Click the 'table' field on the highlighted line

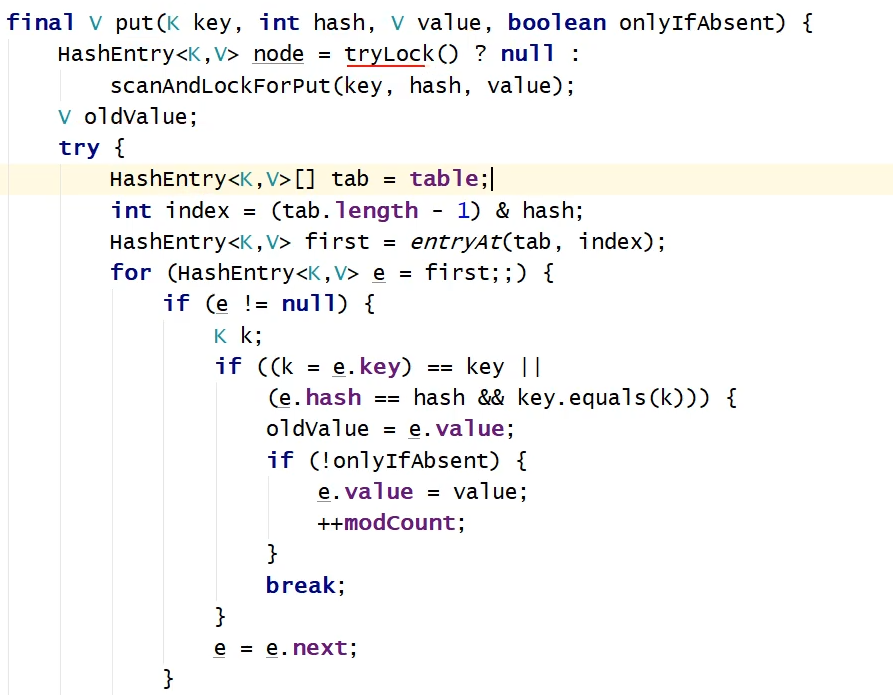(444, 179)
